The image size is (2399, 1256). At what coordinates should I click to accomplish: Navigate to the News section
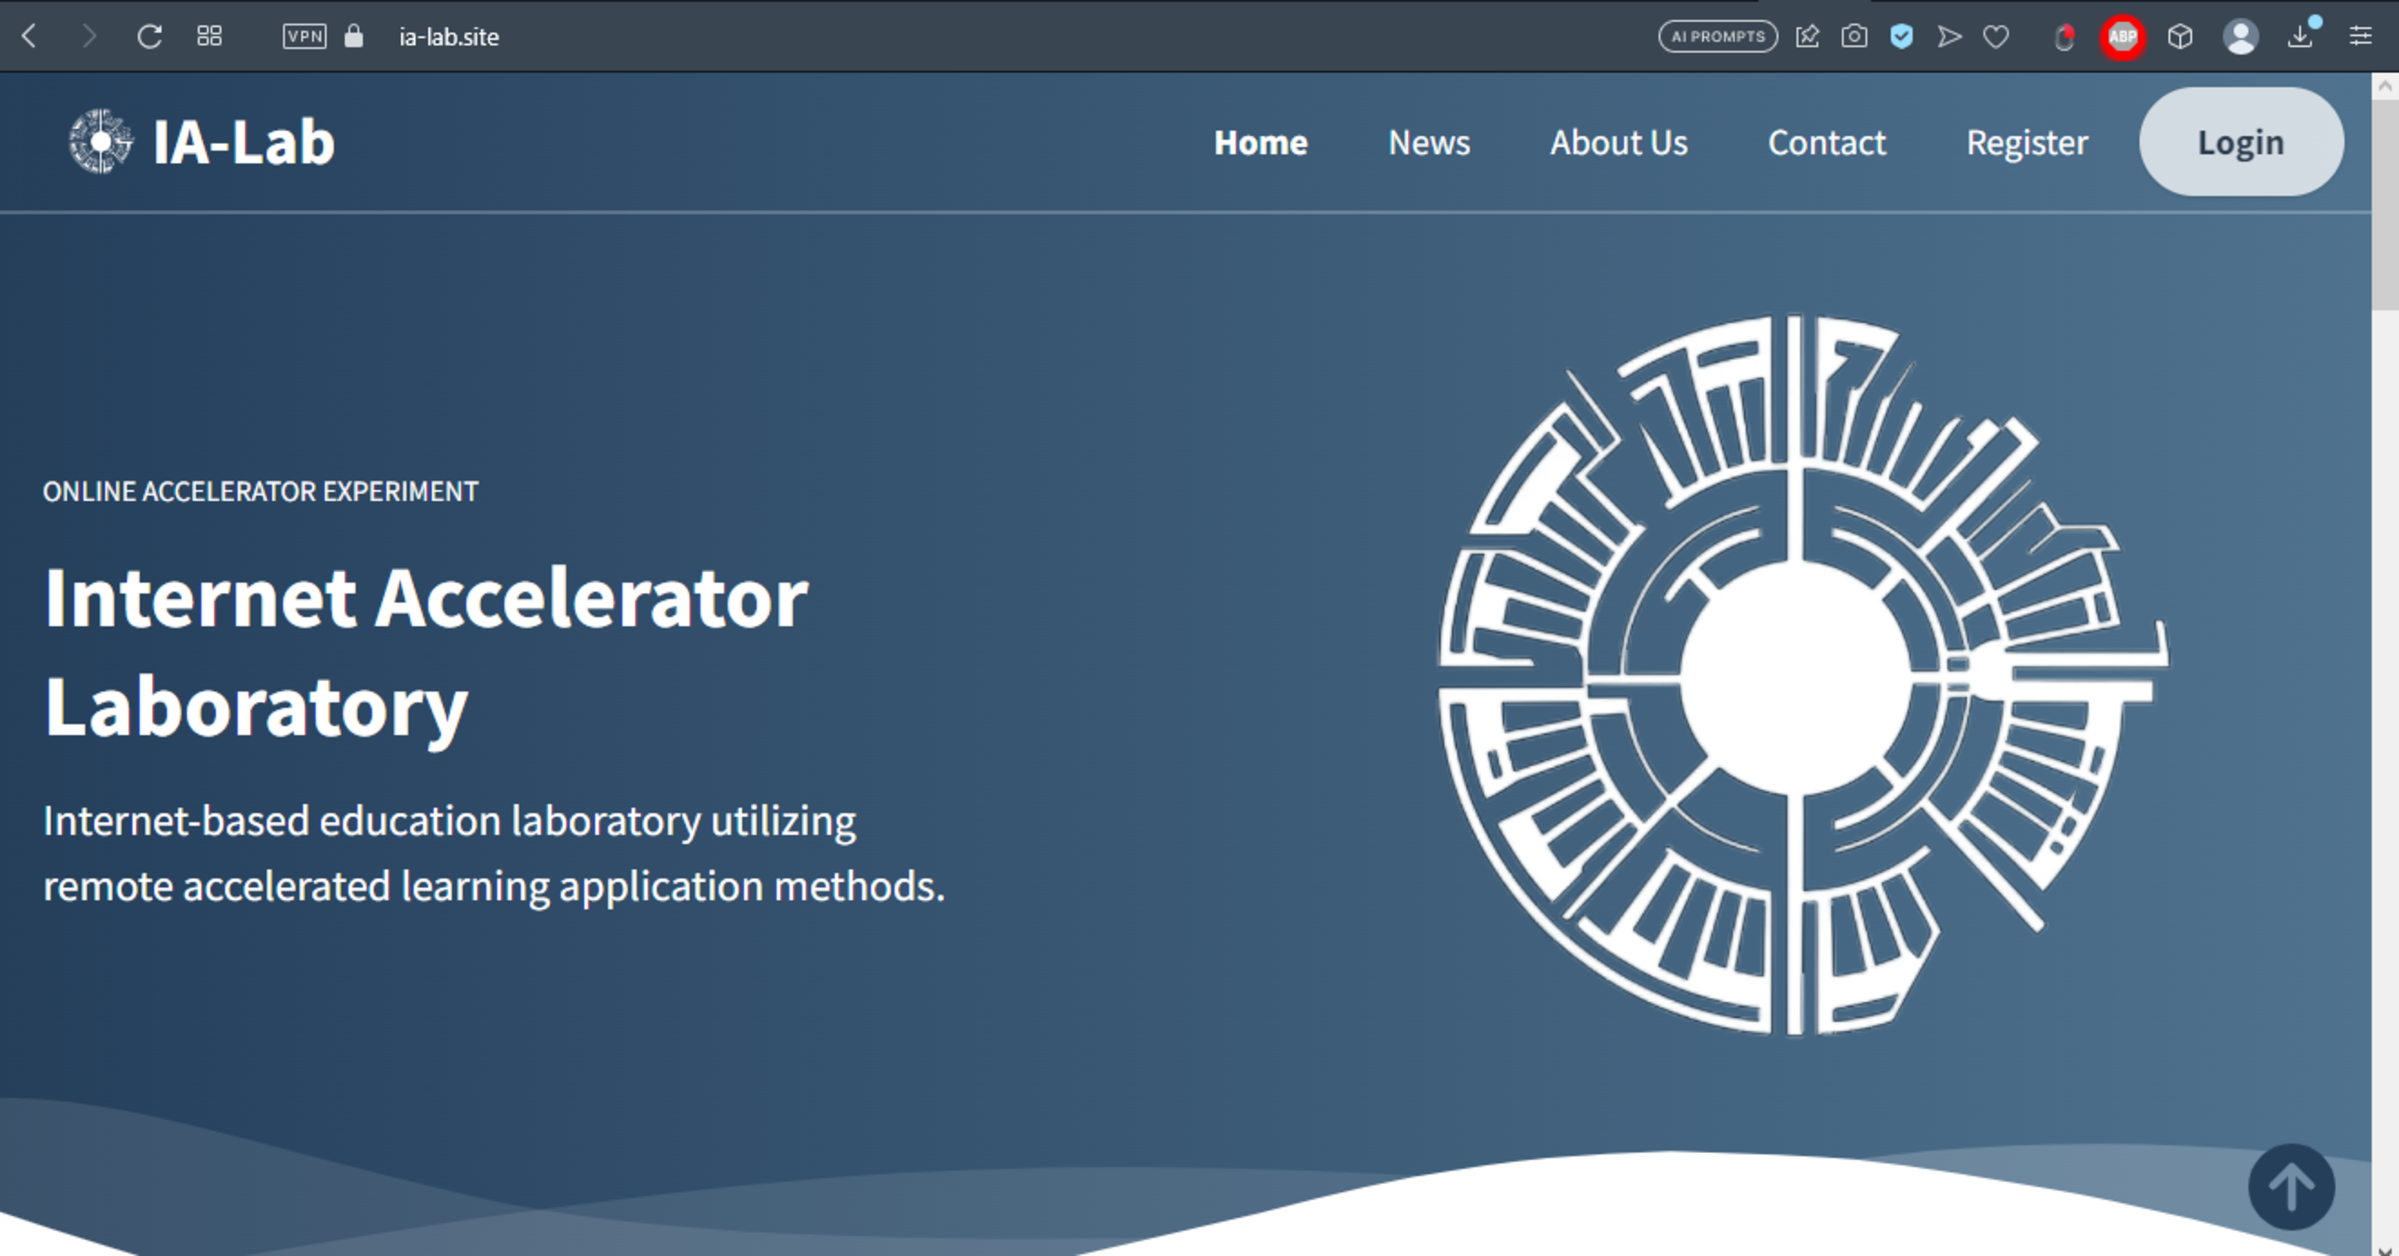point(1428,142)
